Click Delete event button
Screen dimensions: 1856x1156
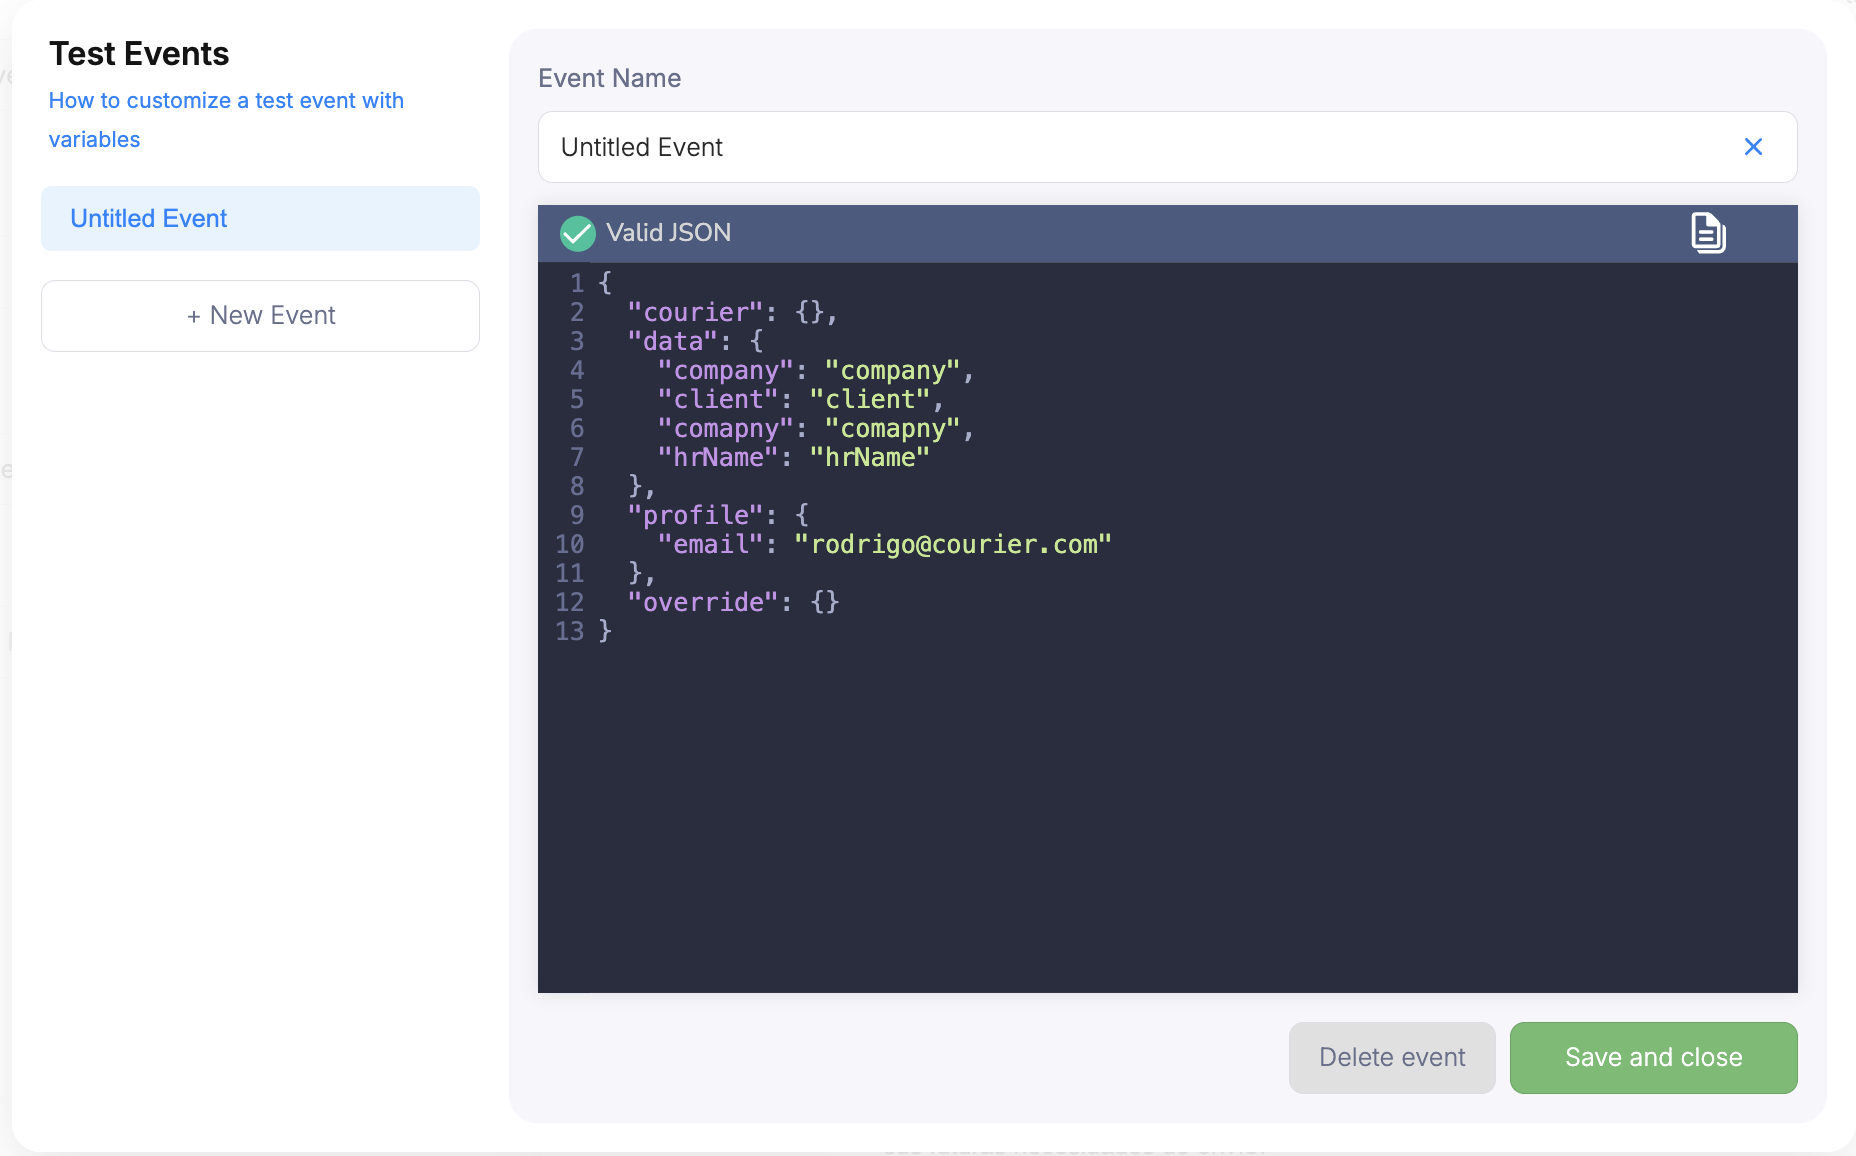[1392, 1058]
